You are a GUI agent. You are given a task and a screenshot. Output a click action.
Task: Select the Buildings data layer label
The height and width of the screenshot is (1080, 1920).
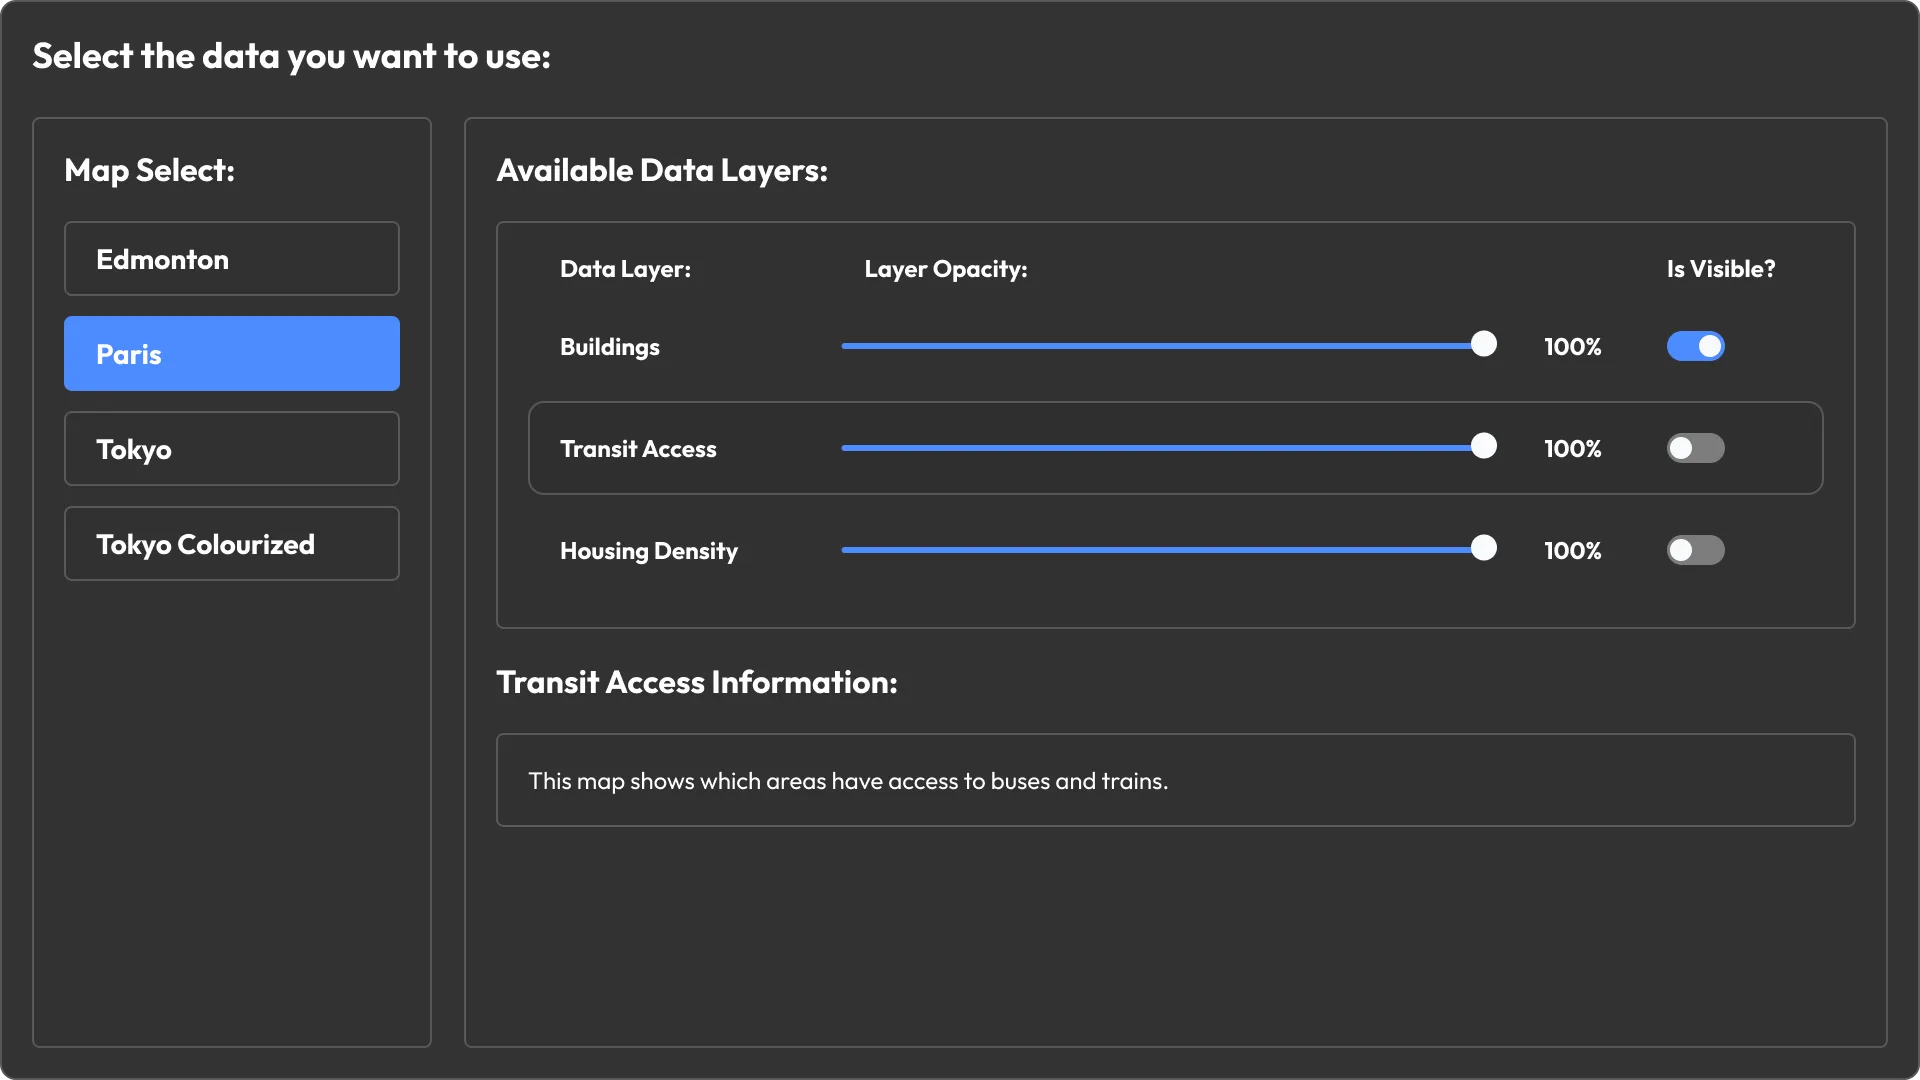(609, 347)
